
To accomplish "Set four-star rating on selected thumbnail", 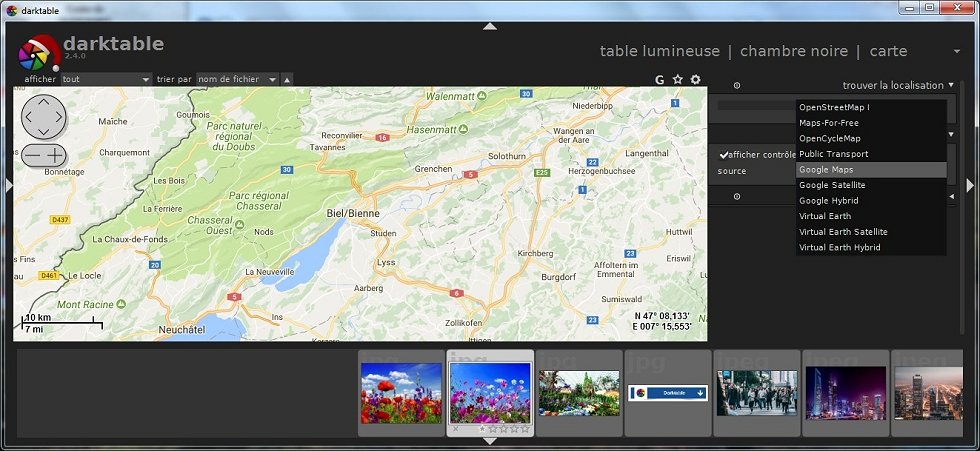I will [514, 429].
